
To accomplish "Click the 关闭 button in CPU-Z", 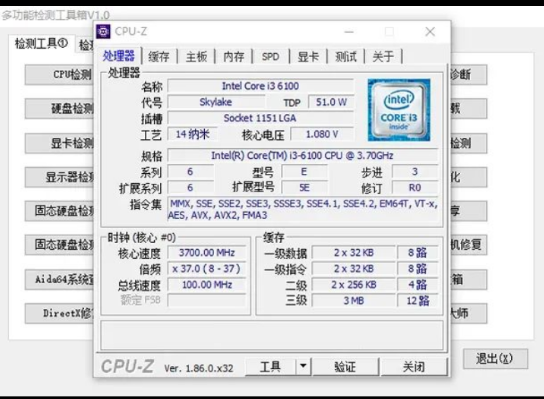I will tap(414, 366).
